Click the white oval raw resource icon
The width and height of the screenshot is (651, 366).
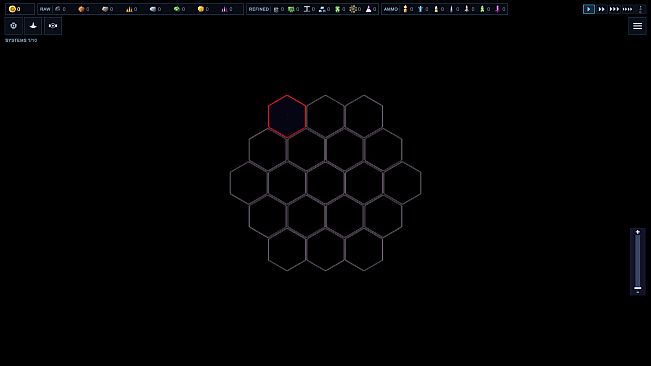tap(153, 9)
